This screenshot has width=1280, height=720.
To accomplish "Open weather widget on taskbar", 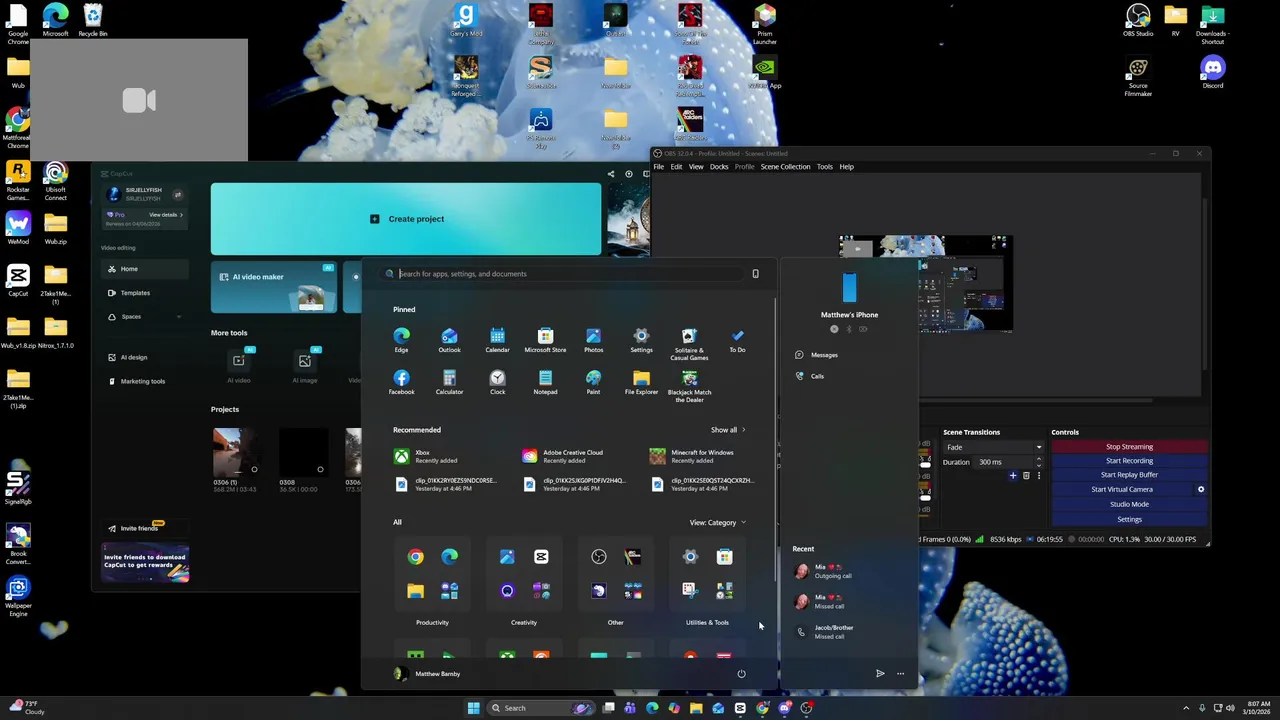I will pyautogui.click(x=28, y=708).
